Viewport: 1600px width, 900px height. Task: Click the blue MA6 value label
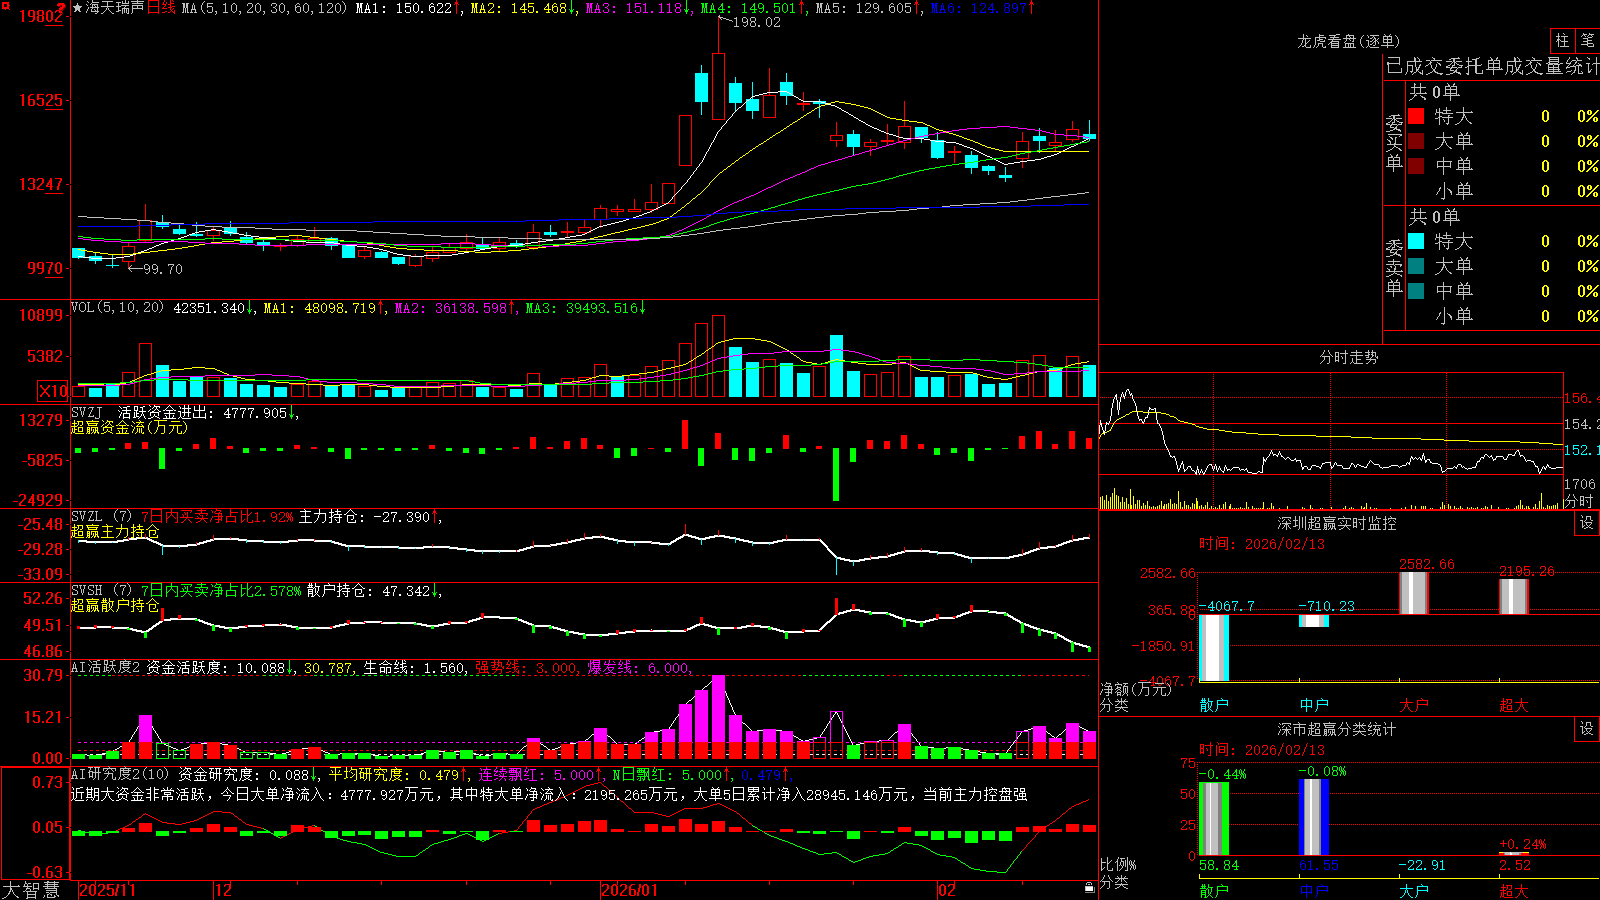tap(979, 8)
